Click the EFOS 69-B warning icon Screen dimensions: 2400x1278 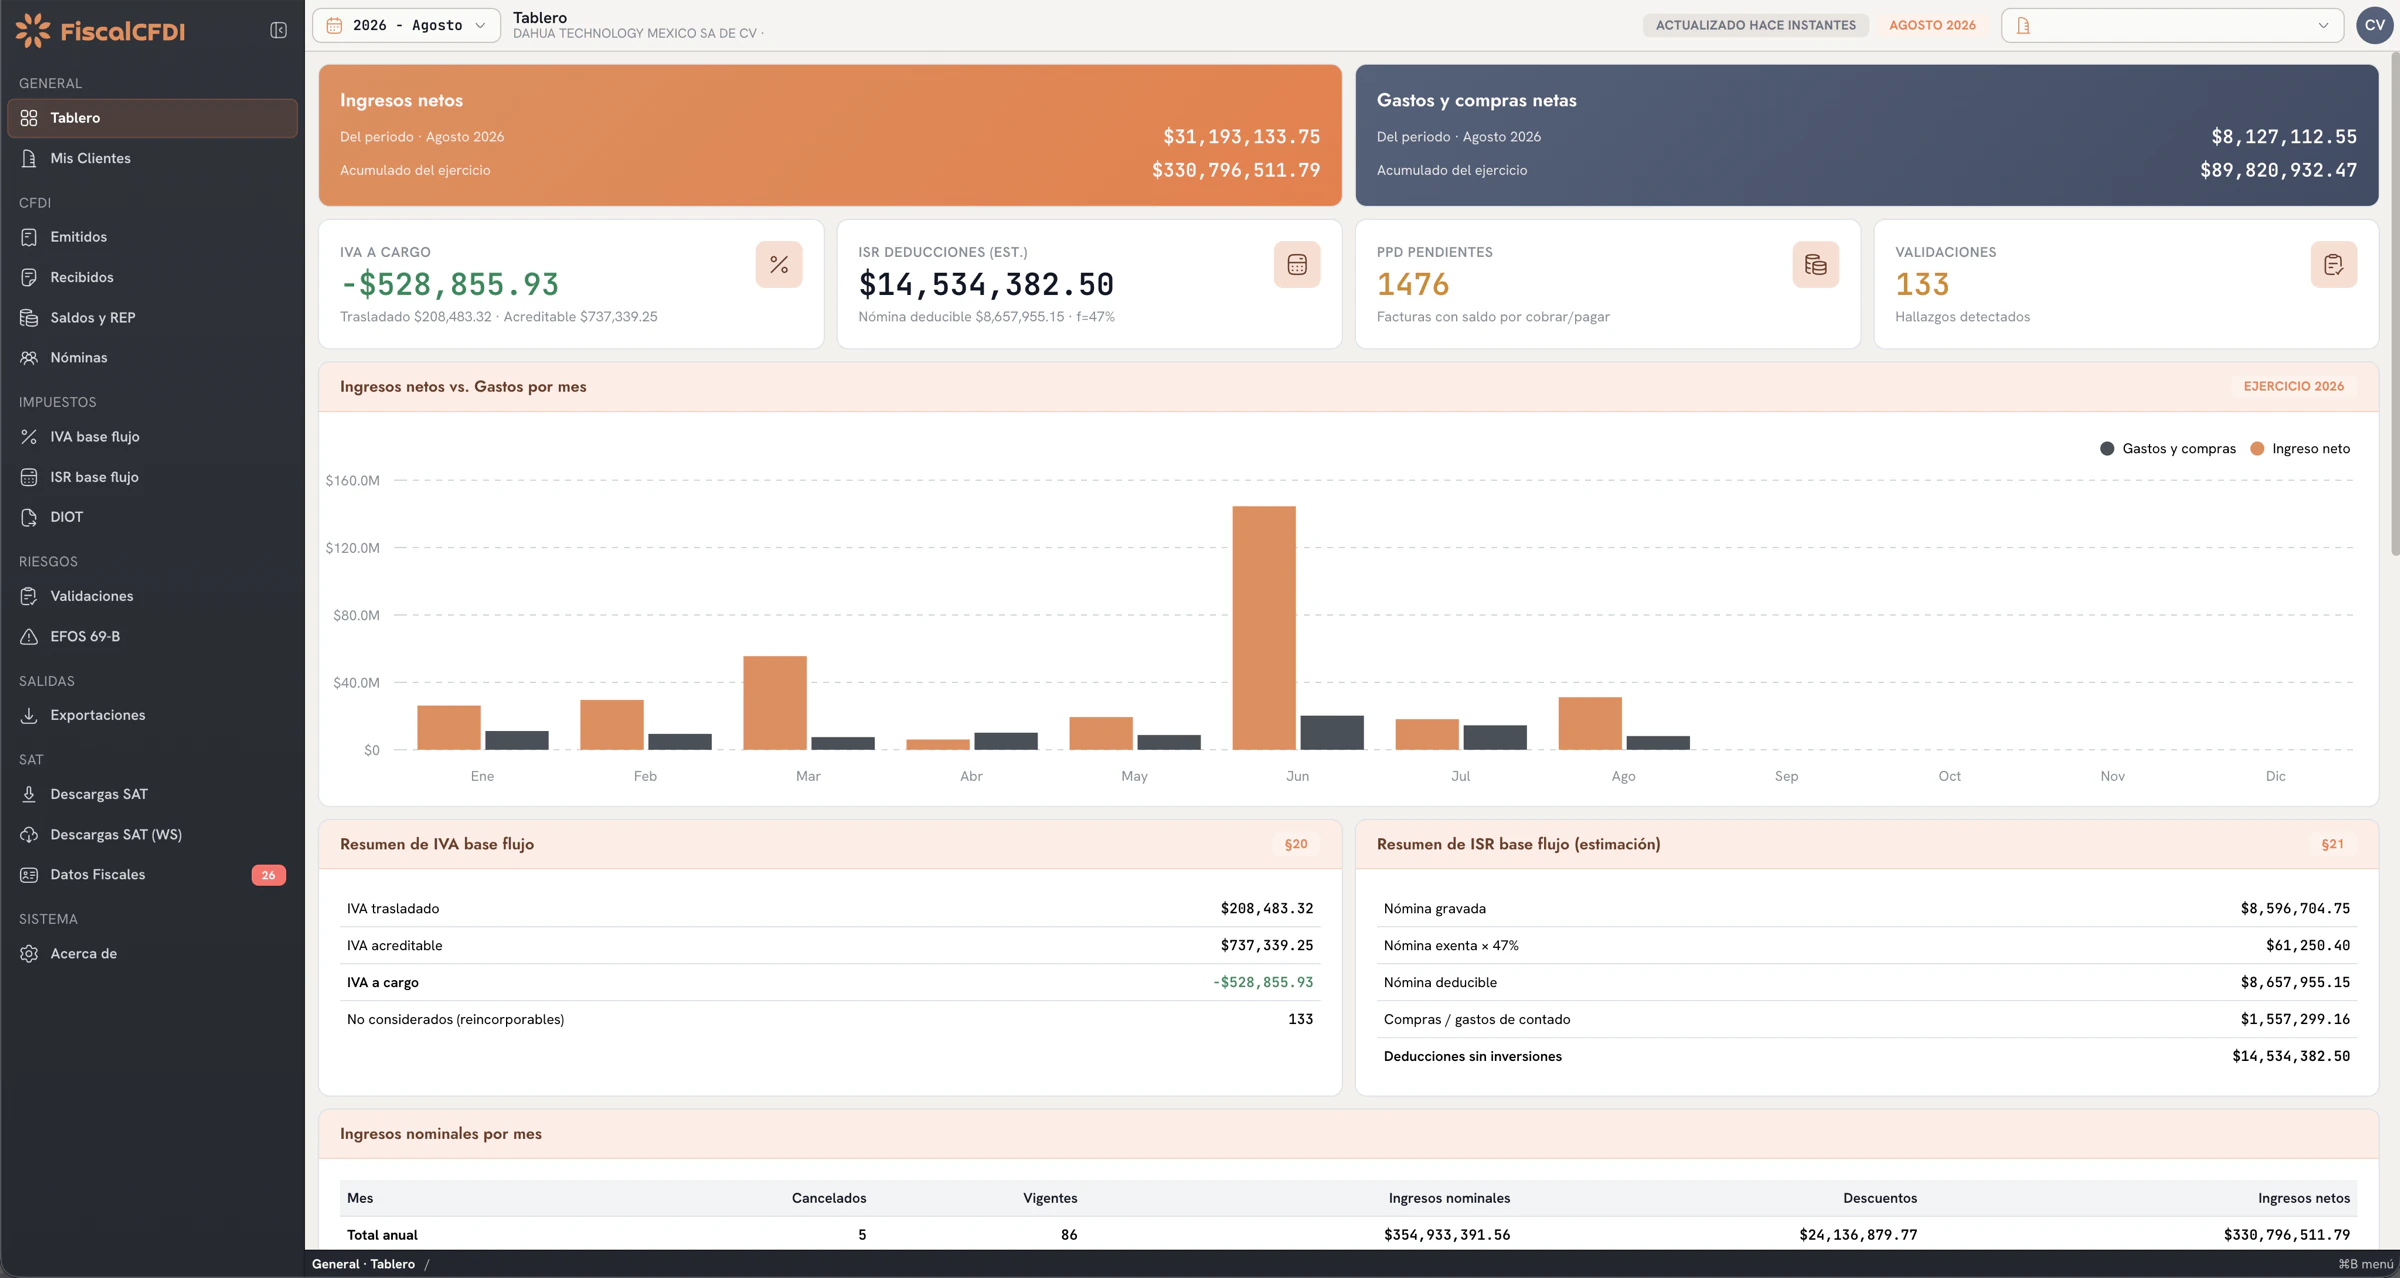point(29,637)
